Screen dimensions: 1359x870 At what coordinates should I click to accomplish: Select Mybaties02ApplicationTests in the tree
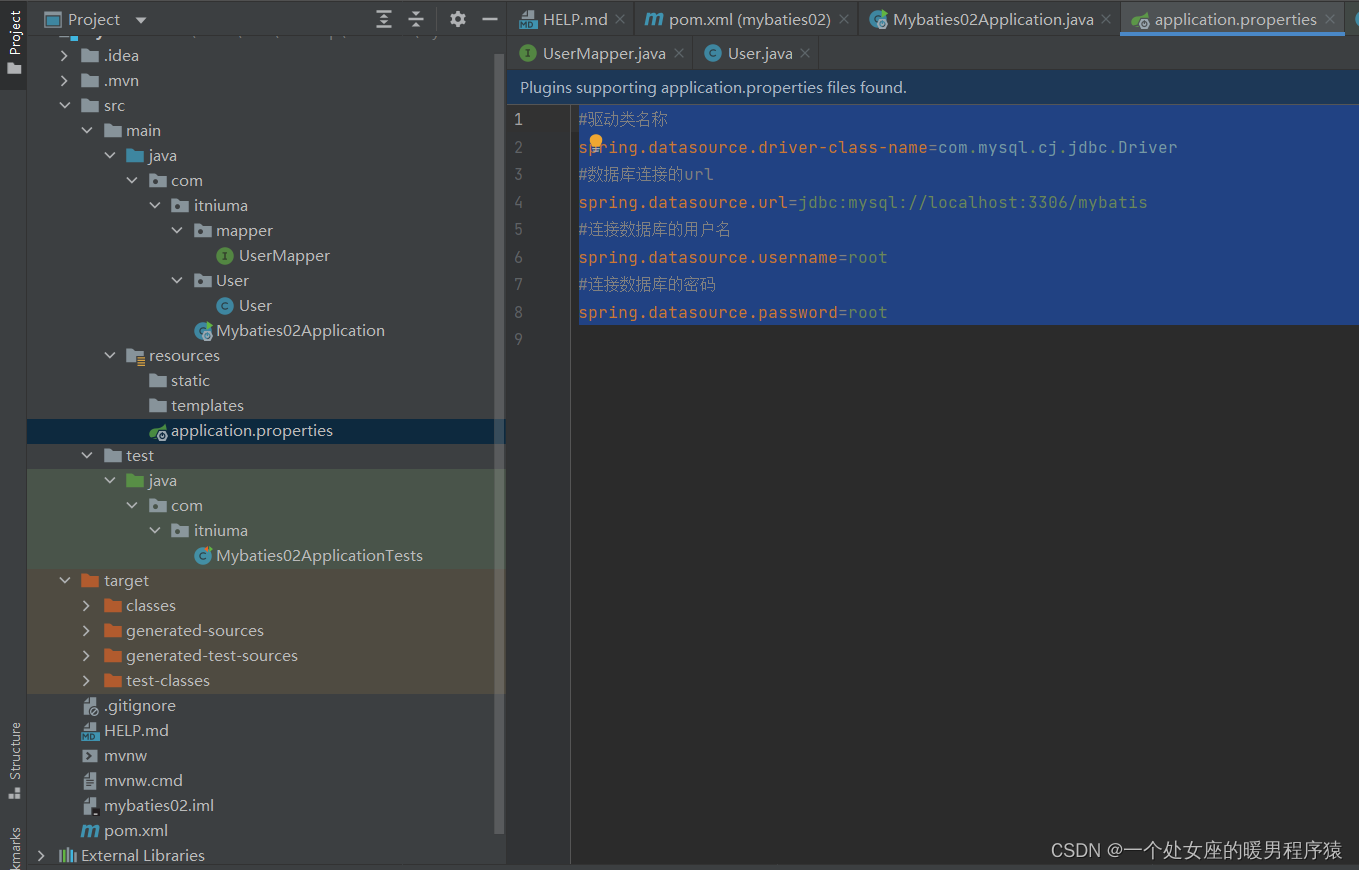319,556
